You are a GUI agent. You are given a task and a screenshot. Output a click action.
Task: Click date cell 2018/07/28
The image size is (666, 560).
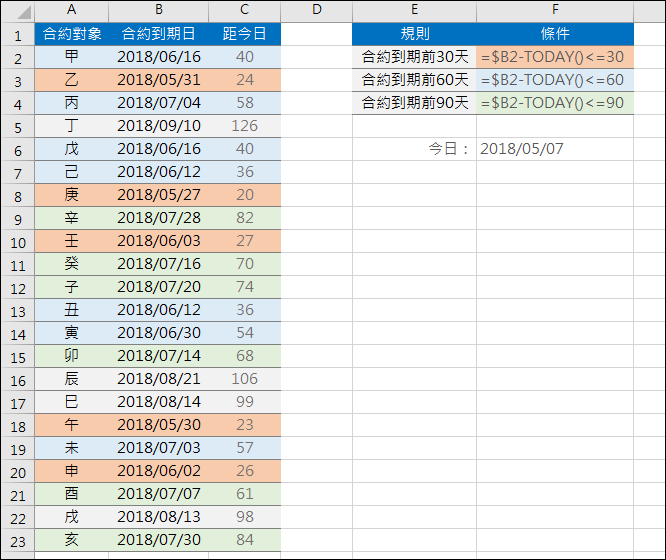(x=158, y=218)
